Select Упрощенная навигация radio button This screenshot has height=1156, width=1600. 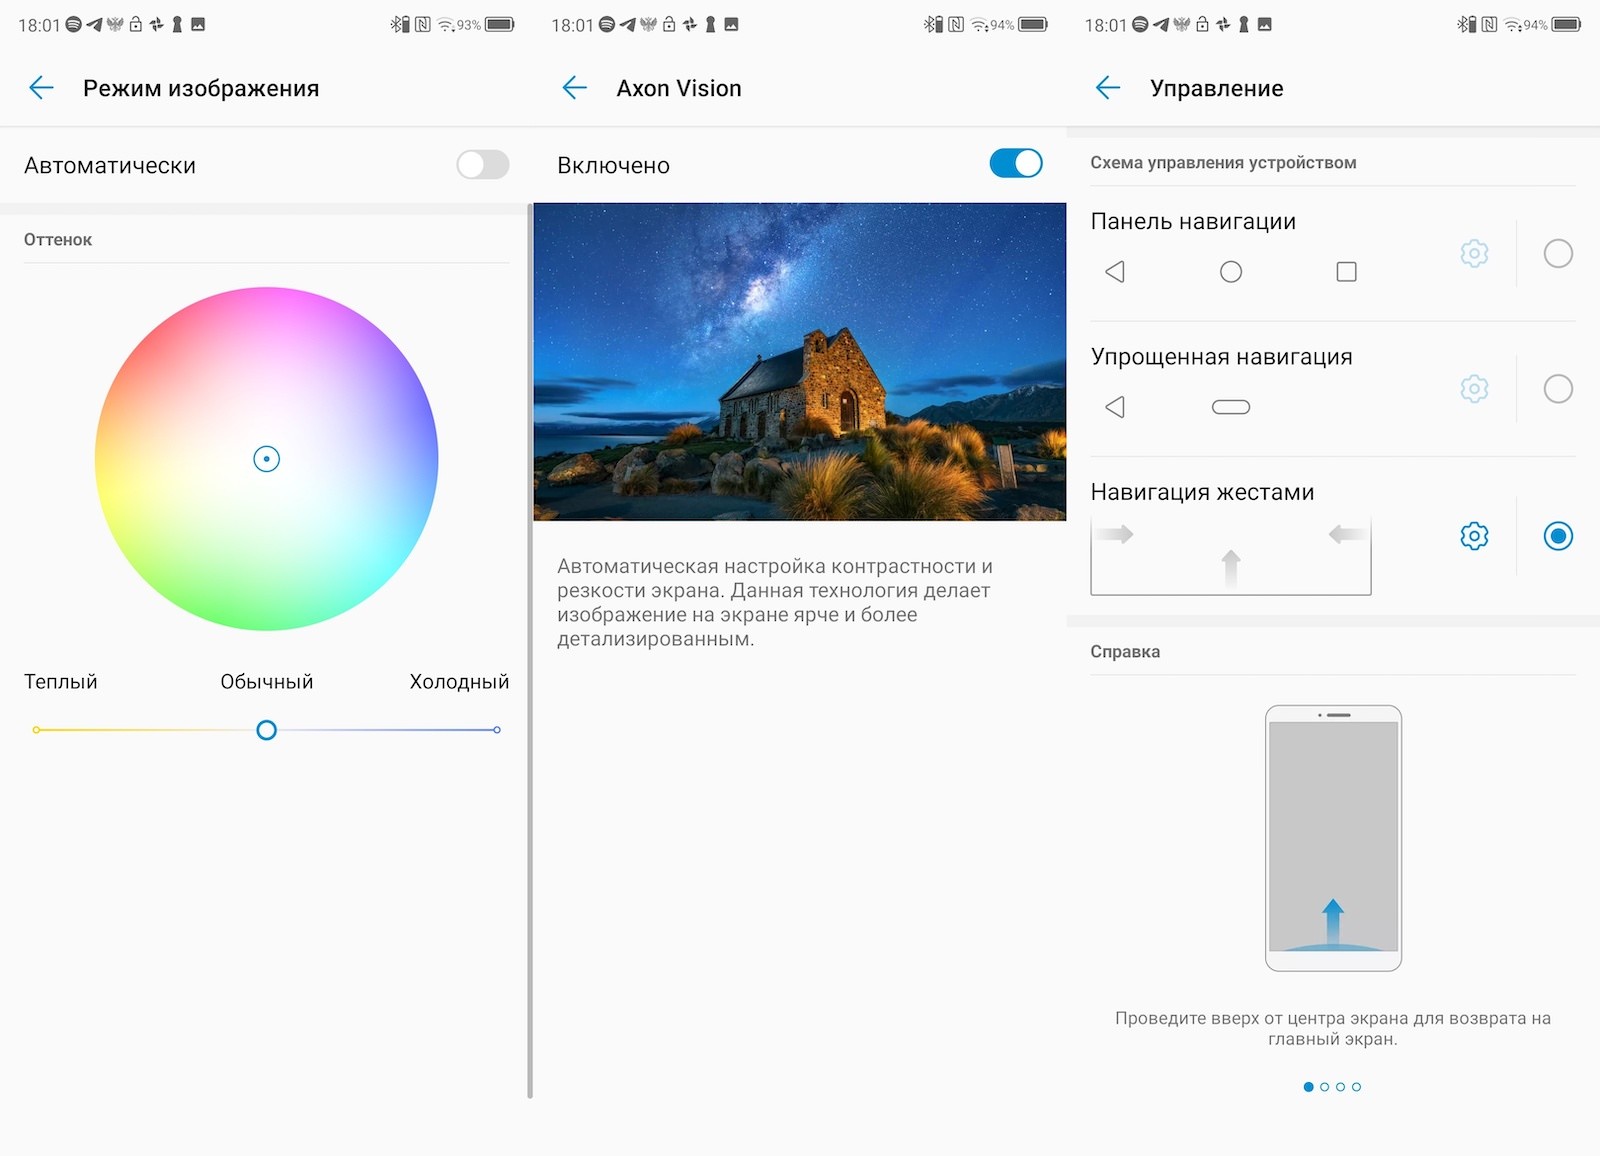tap(1558, 389)
